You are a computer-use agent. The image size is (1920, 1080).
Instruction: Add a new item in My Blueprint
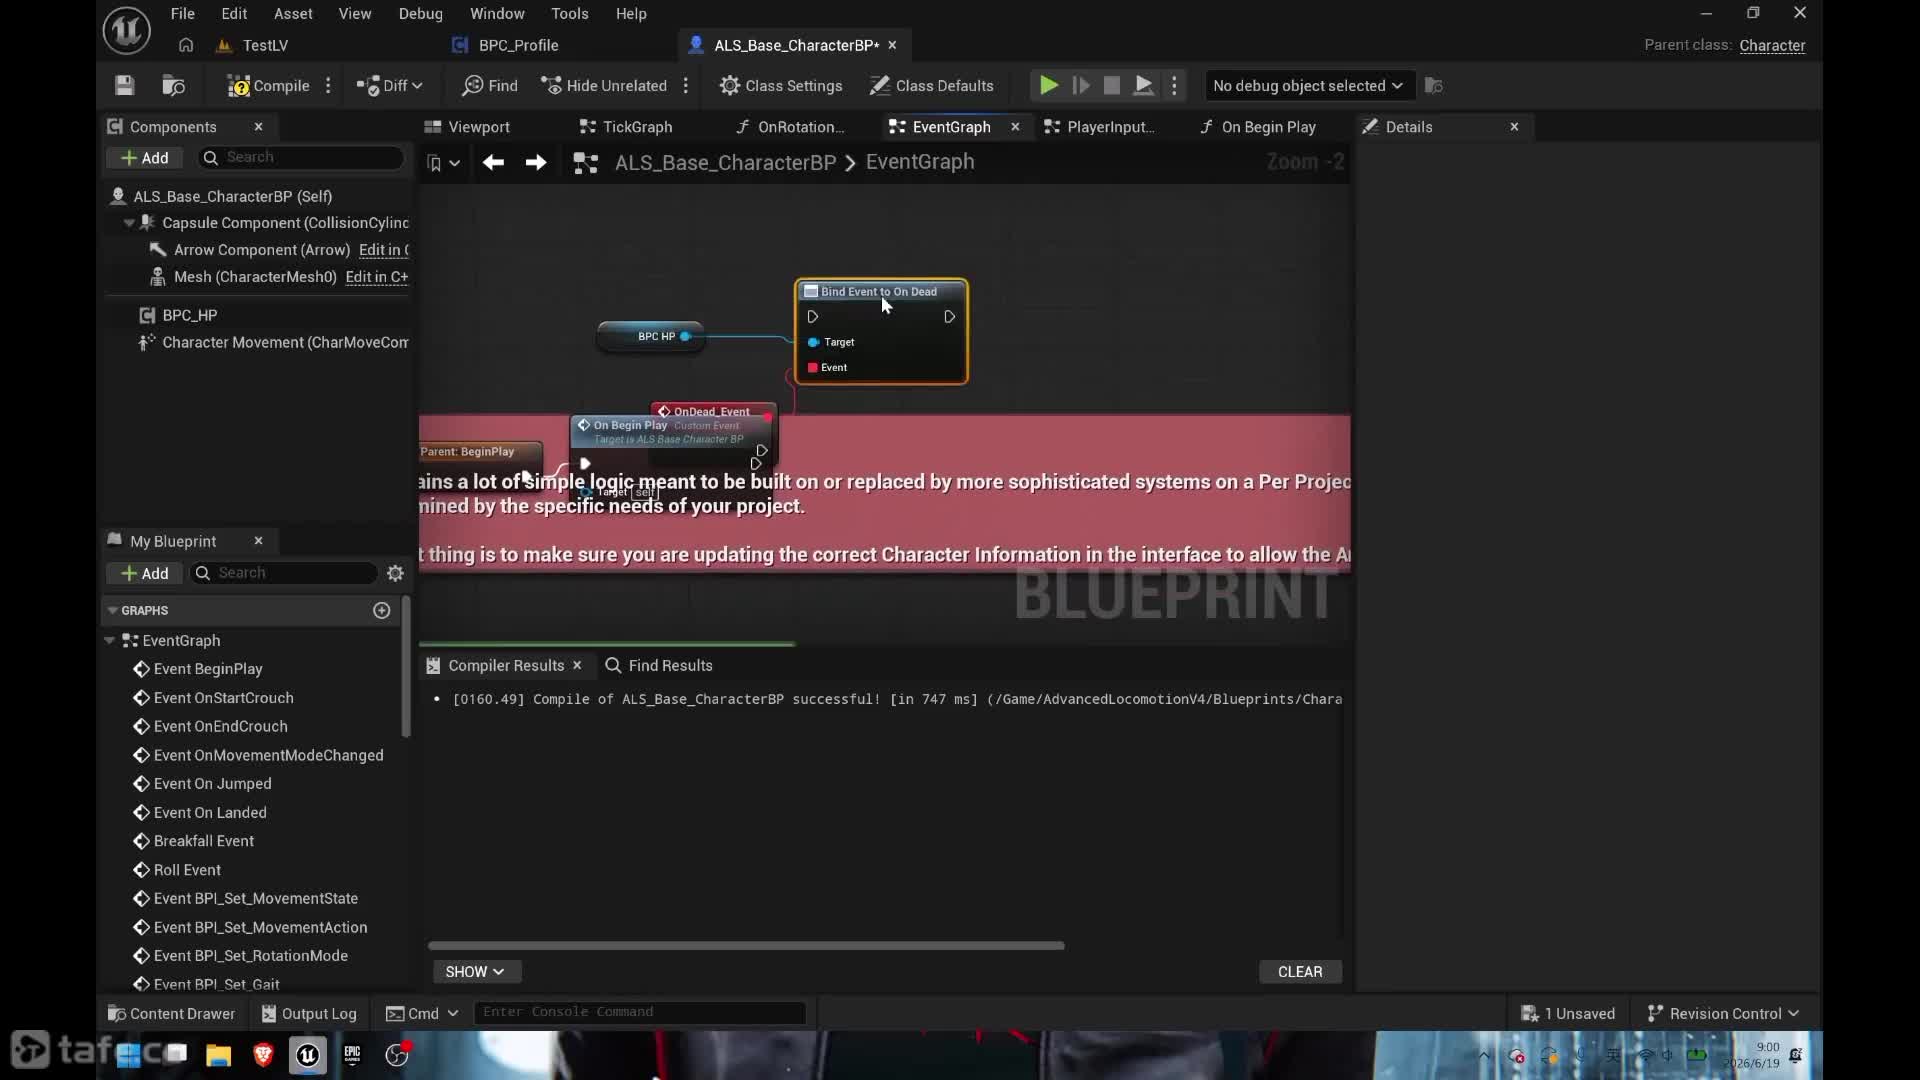(x=145, y=574)
